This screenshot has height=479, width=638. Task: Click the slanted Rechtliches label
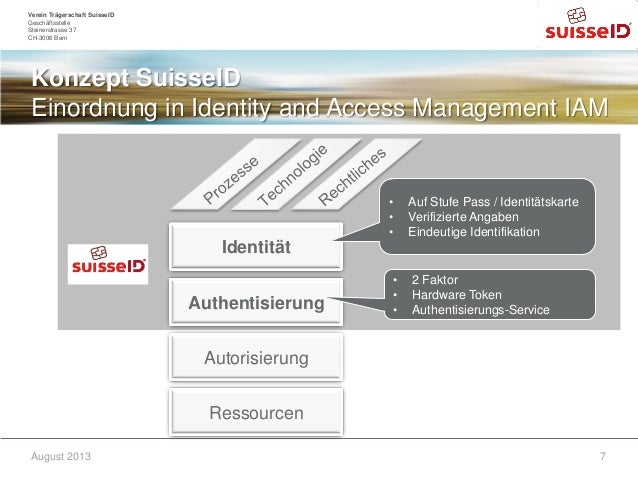pyautogui.click(x=356, y=174)
